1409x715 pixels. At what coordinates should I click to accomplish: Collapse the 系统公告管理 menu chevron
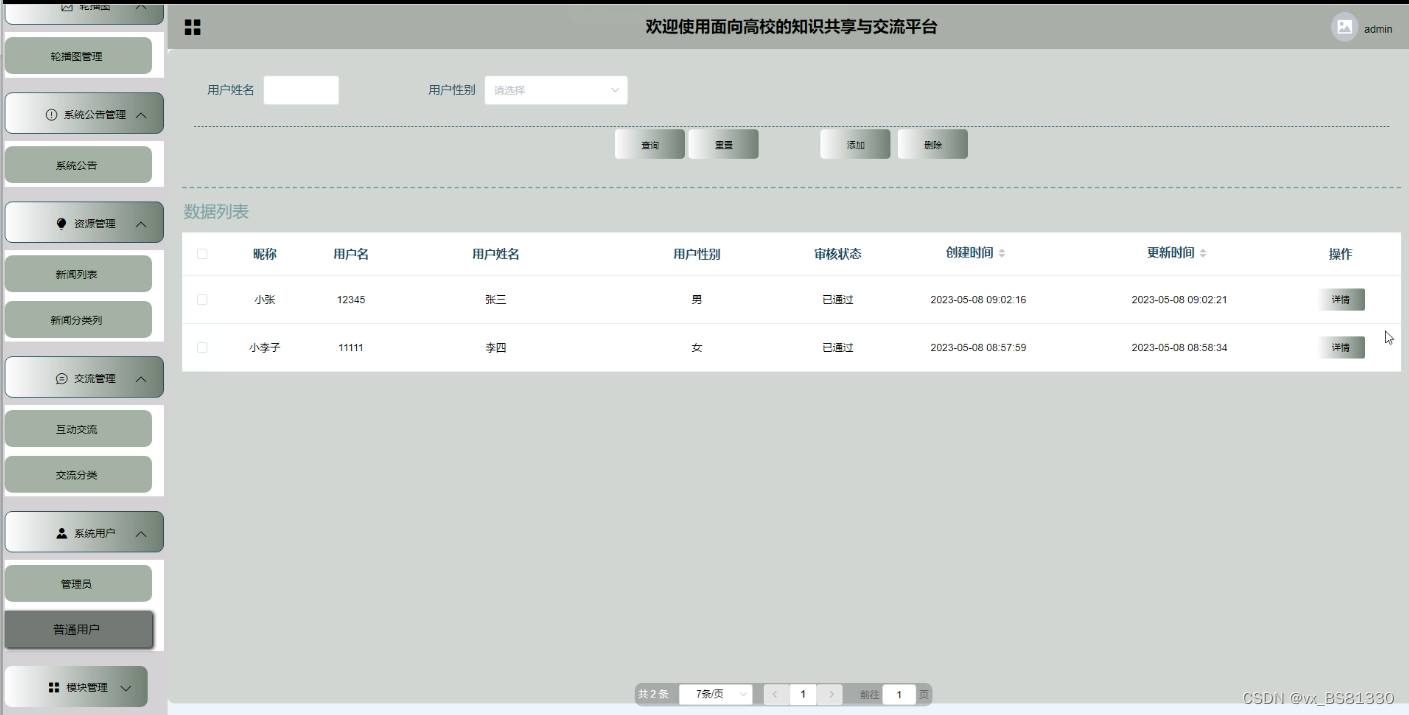tap(141, 115)
